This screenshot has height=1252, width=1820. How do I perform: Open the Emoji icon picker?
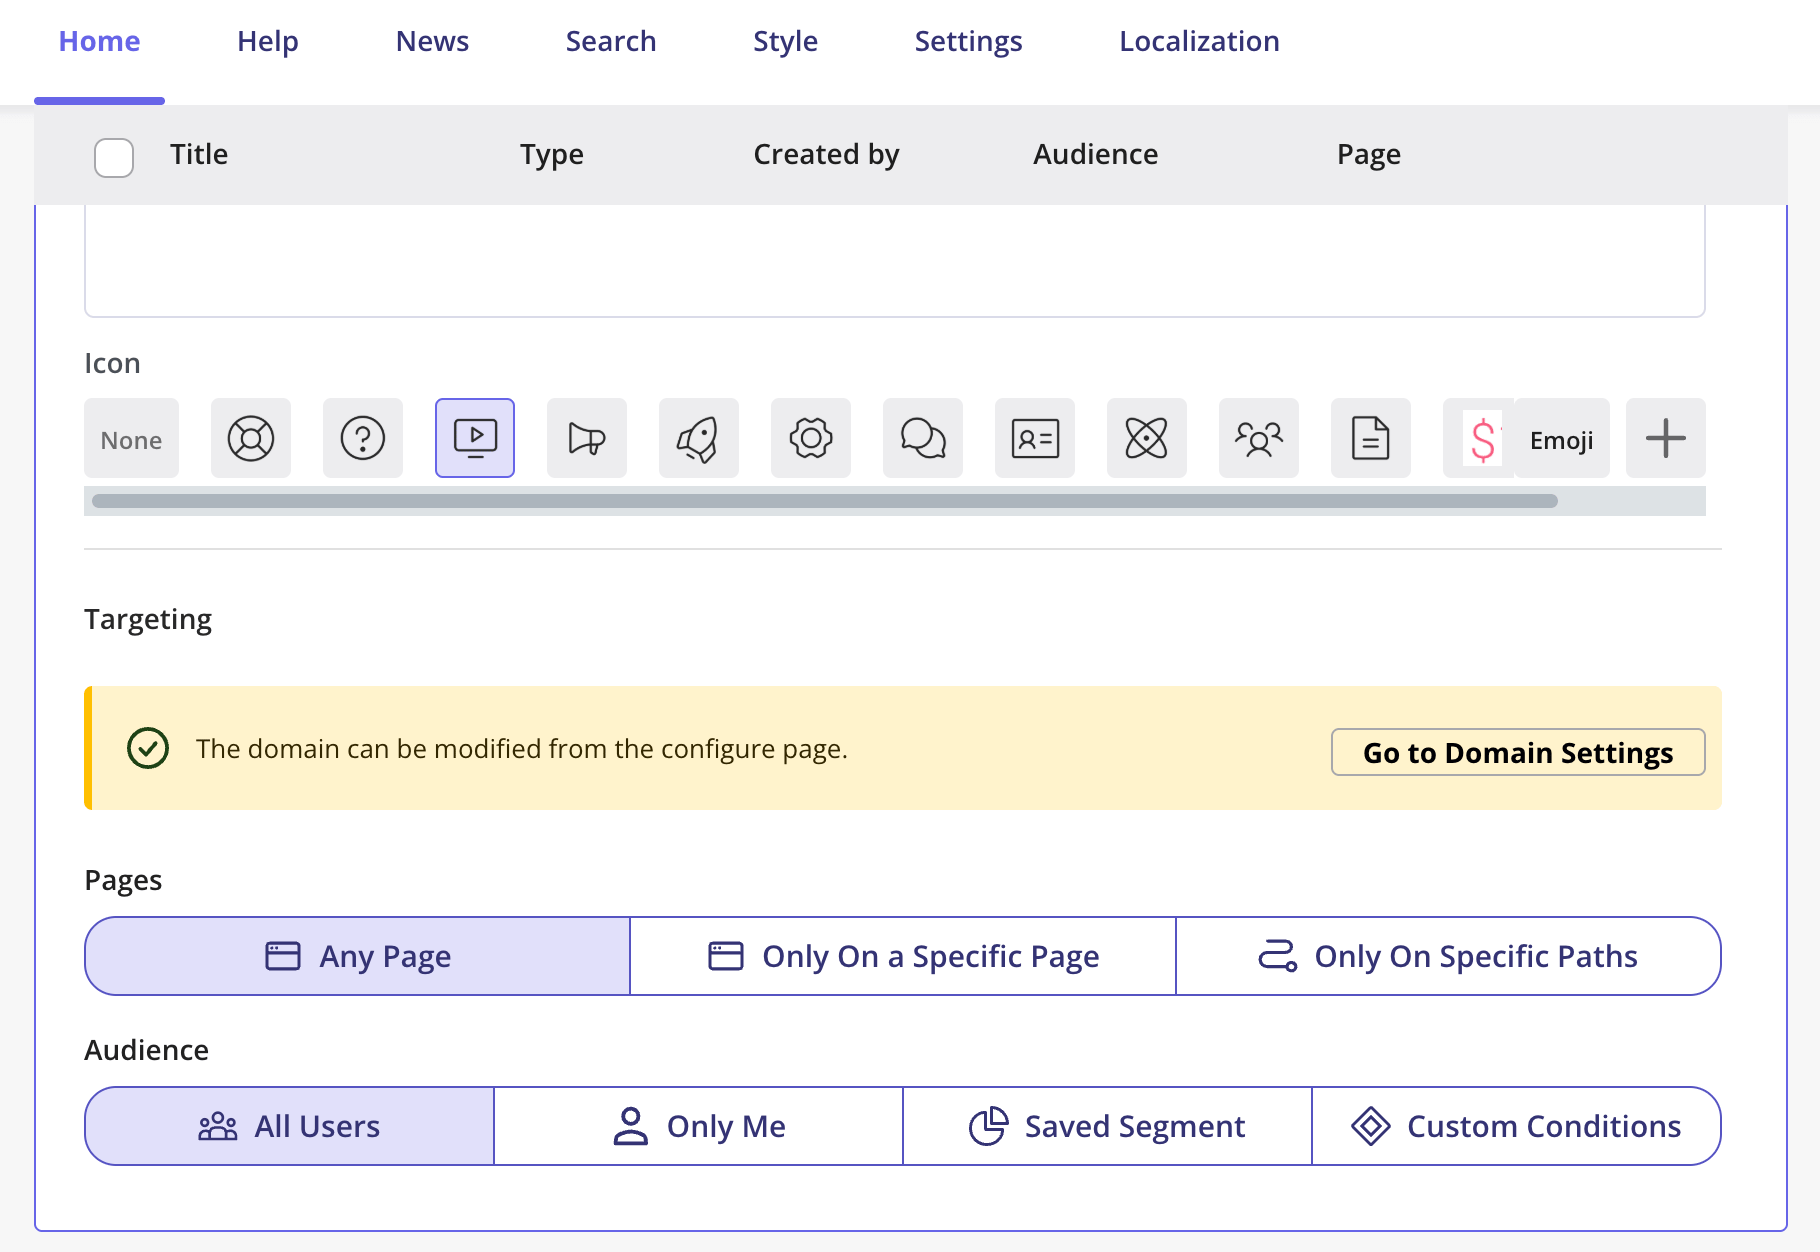1561,438
